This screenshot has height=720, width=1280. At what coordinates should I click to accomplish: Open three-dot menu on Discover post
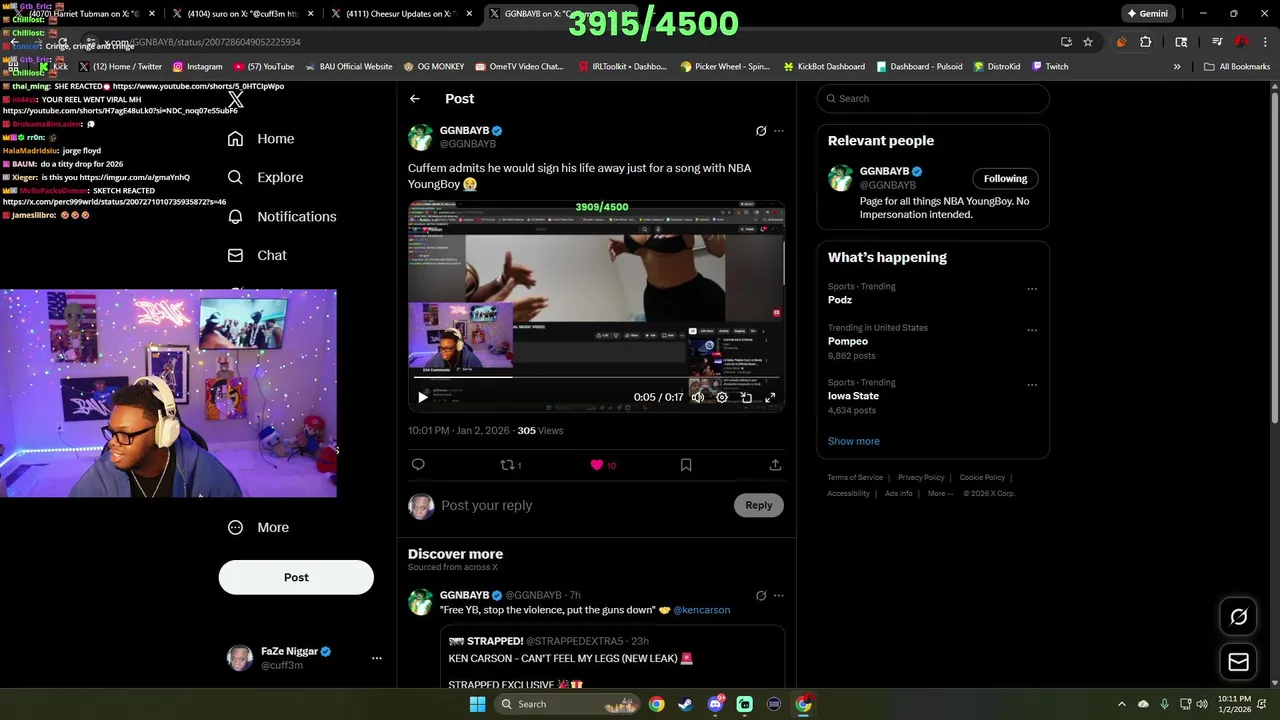pyautogui.click(x=779, y=595)
